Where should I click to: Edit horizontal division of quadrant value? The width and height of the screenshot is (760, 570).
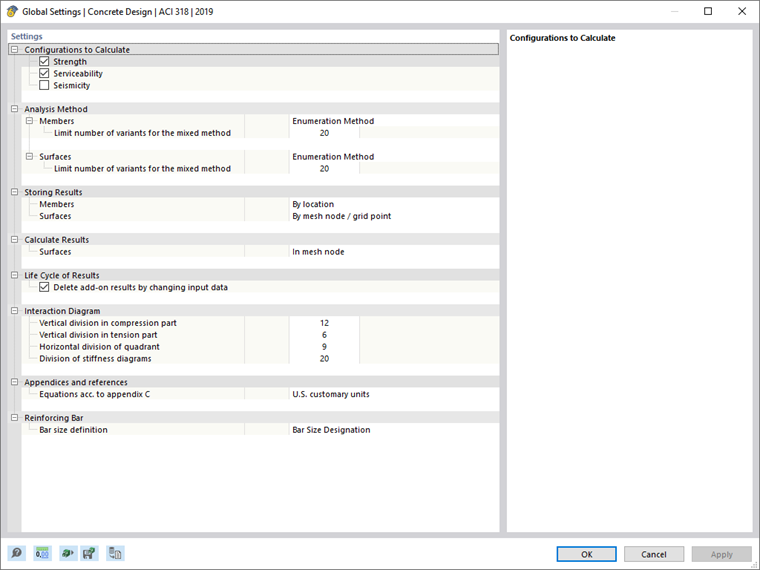click(x=324, y=347)
